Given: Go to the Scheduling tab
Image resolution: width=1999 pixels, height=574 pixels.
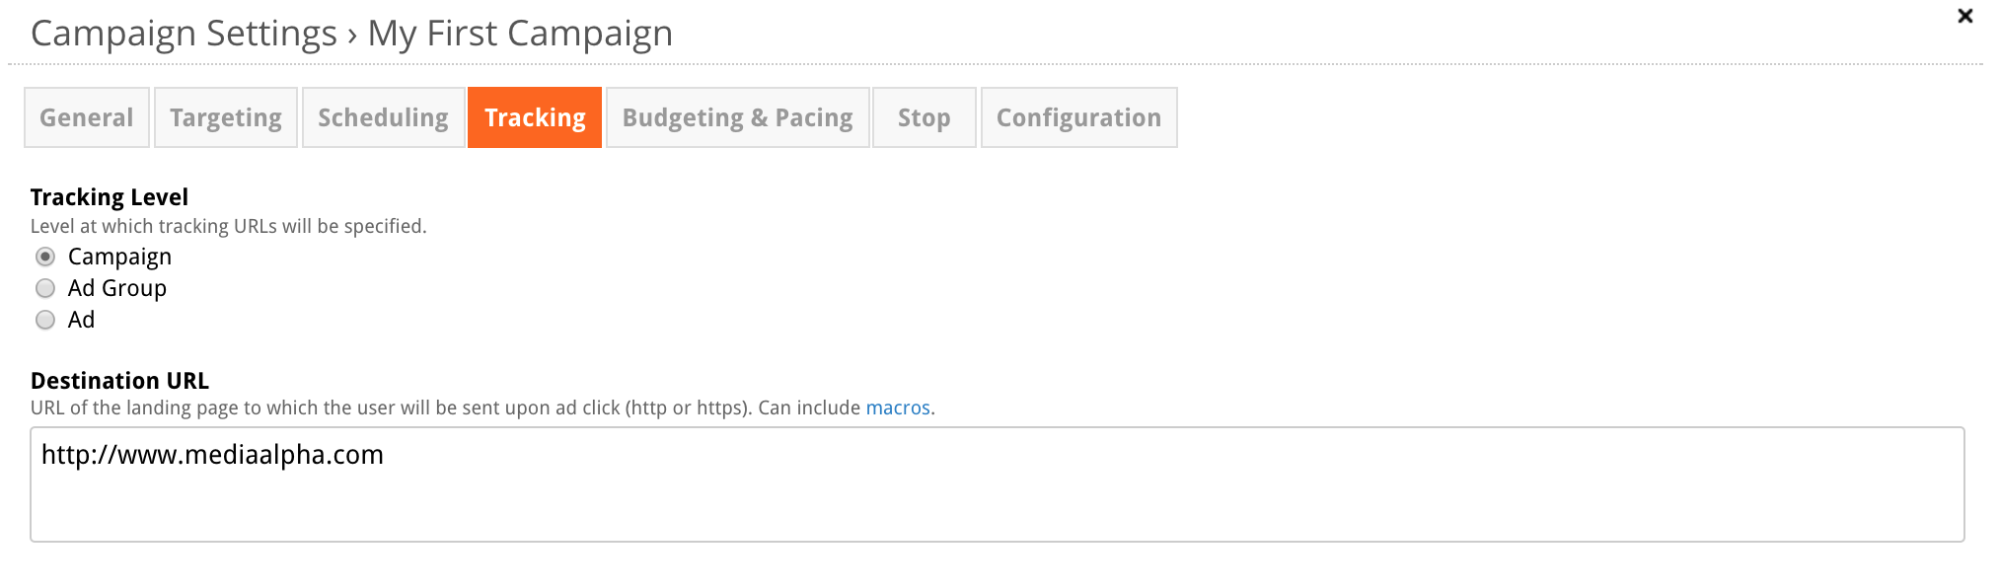Looking at the screenshot, I should (383, 118).
